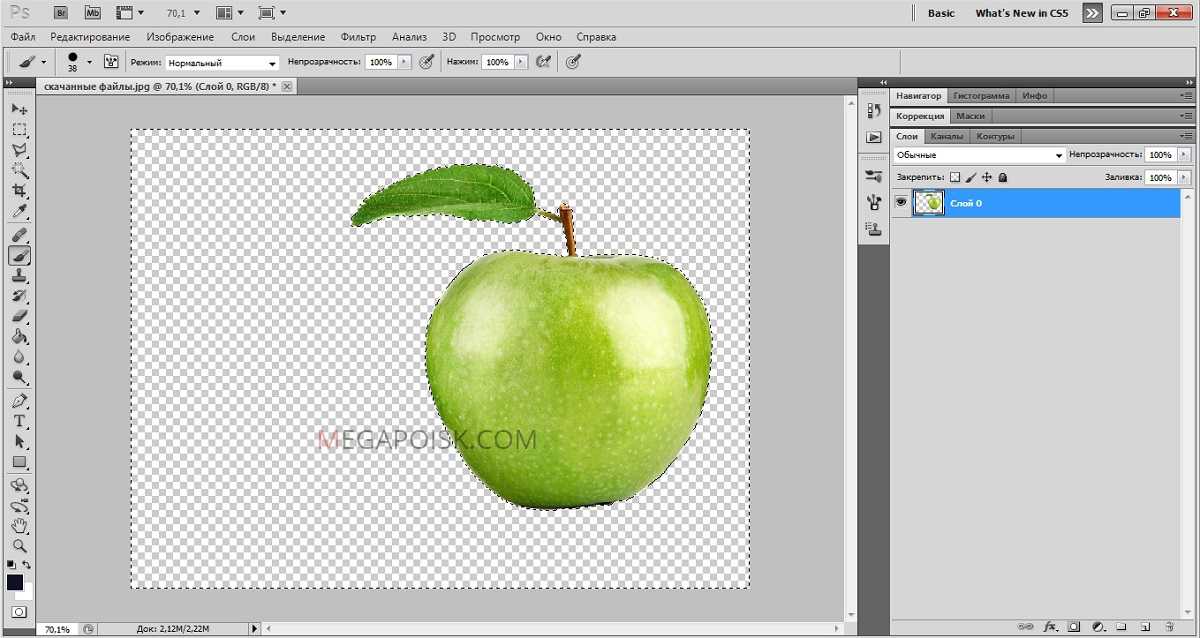Open the Режим blend mode dropdown

[x=221, y=62]
